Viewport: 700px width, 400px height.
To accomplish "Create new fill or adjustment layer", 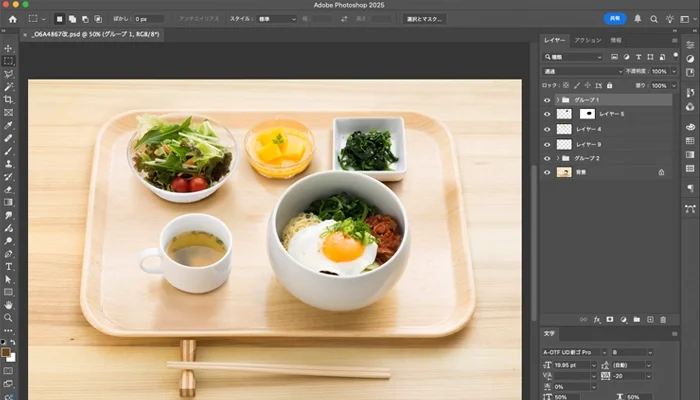I will (623, 320).
